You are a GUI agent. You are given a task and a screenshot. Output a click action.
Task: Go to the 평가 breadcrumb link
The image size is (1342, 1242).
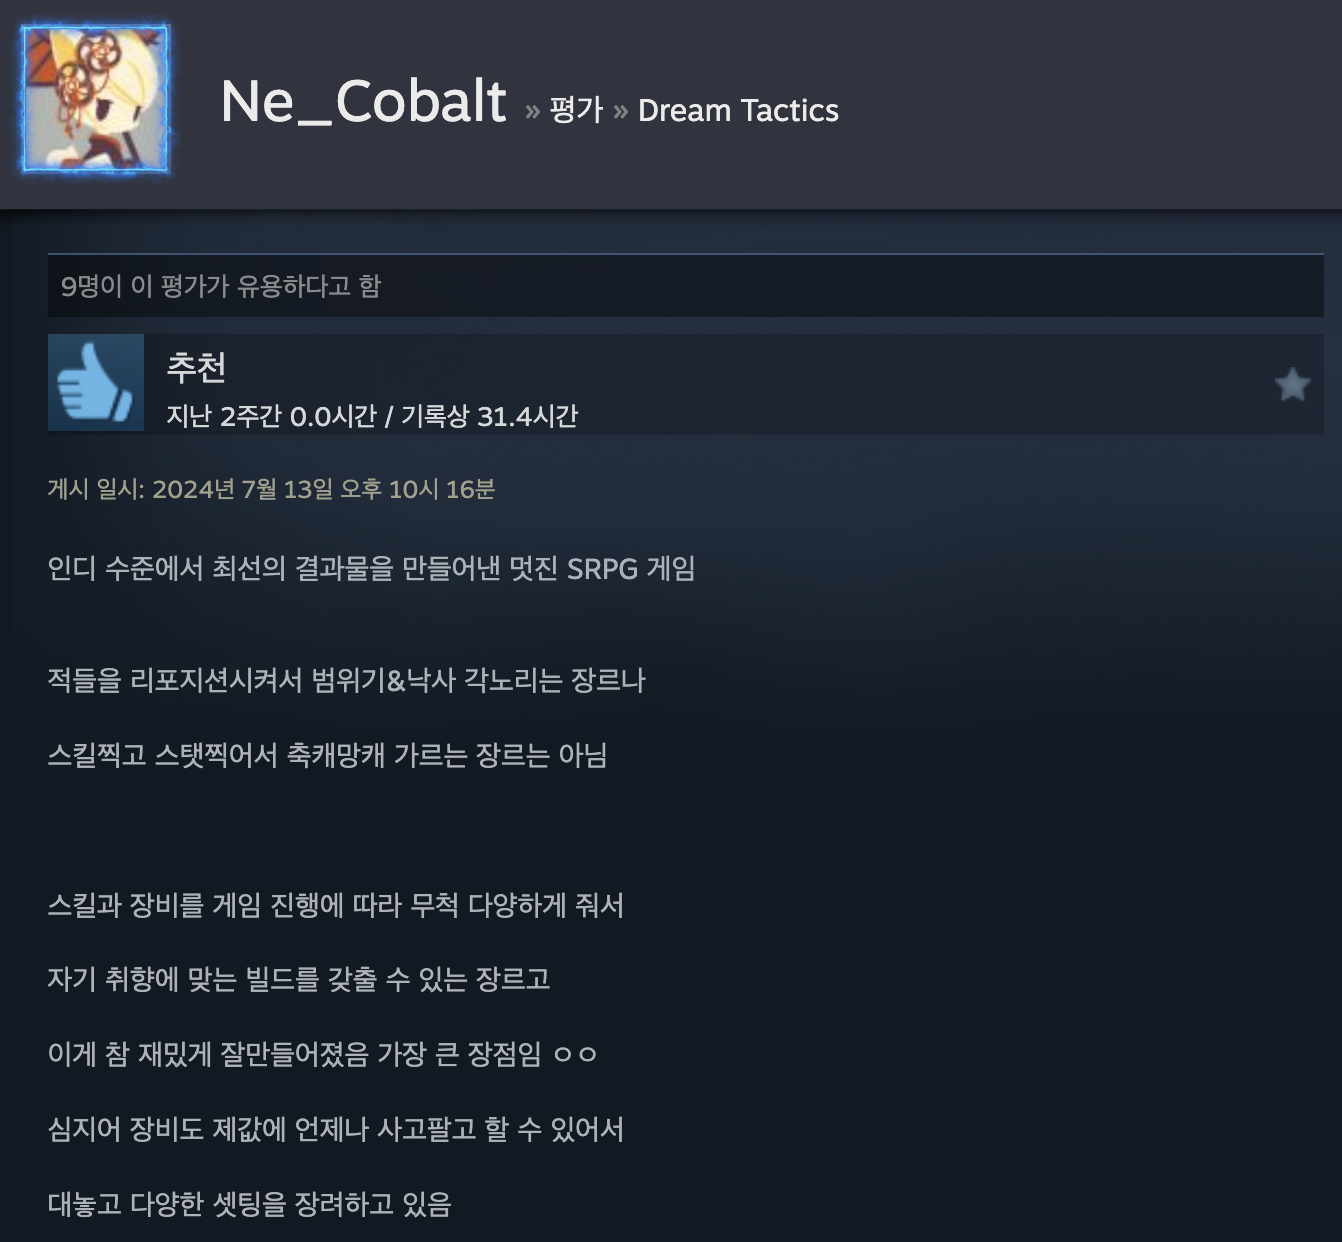click(576, 110)
